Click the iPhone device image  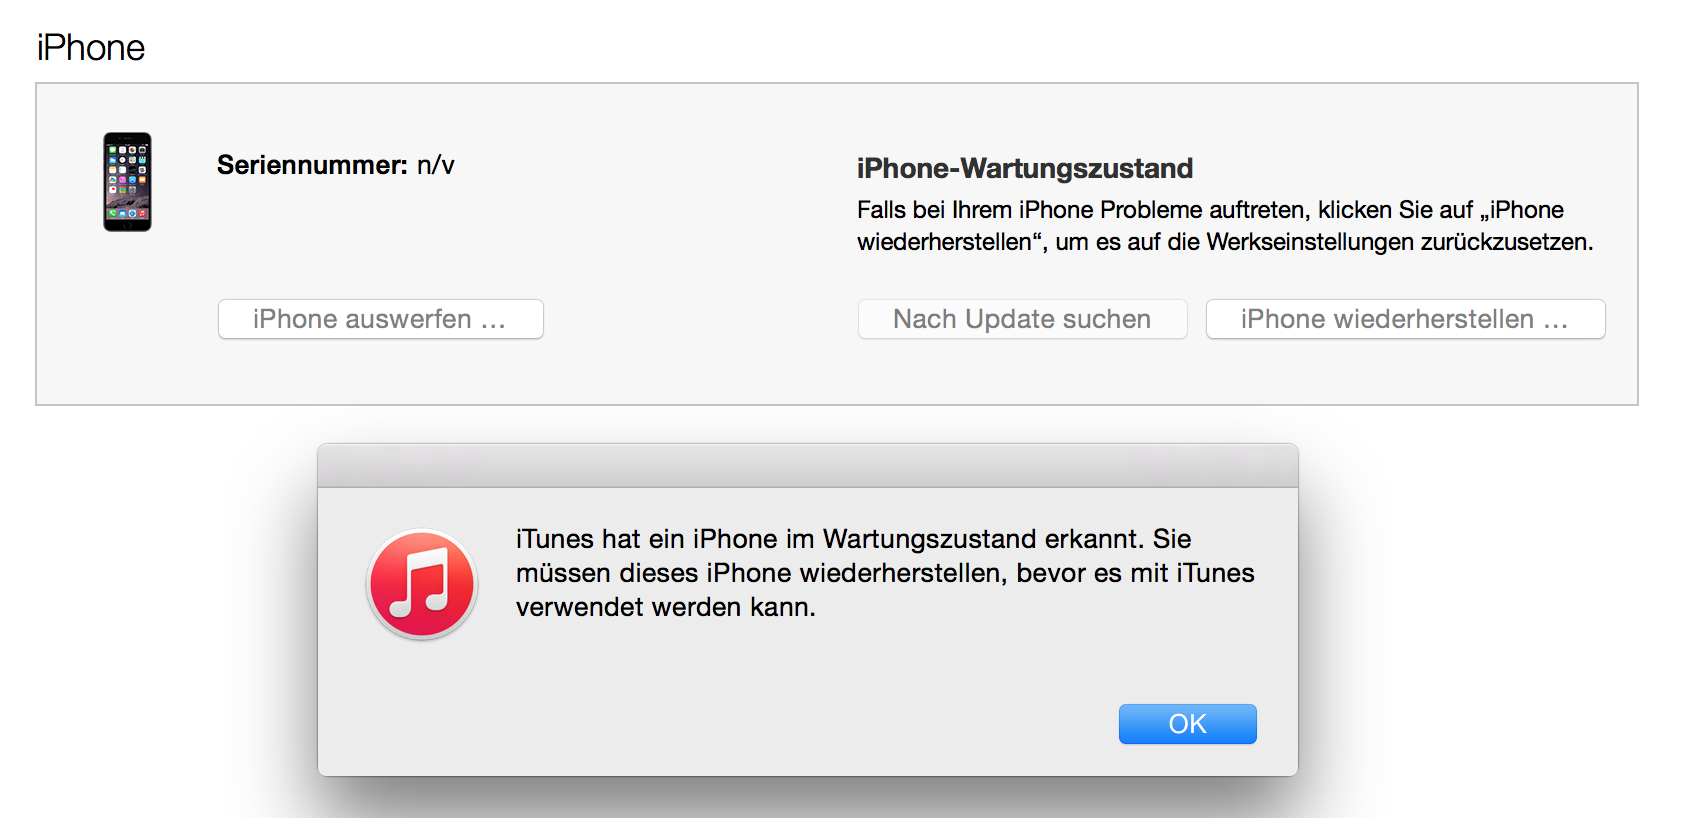pyautogui.click(x=127, y=182)
